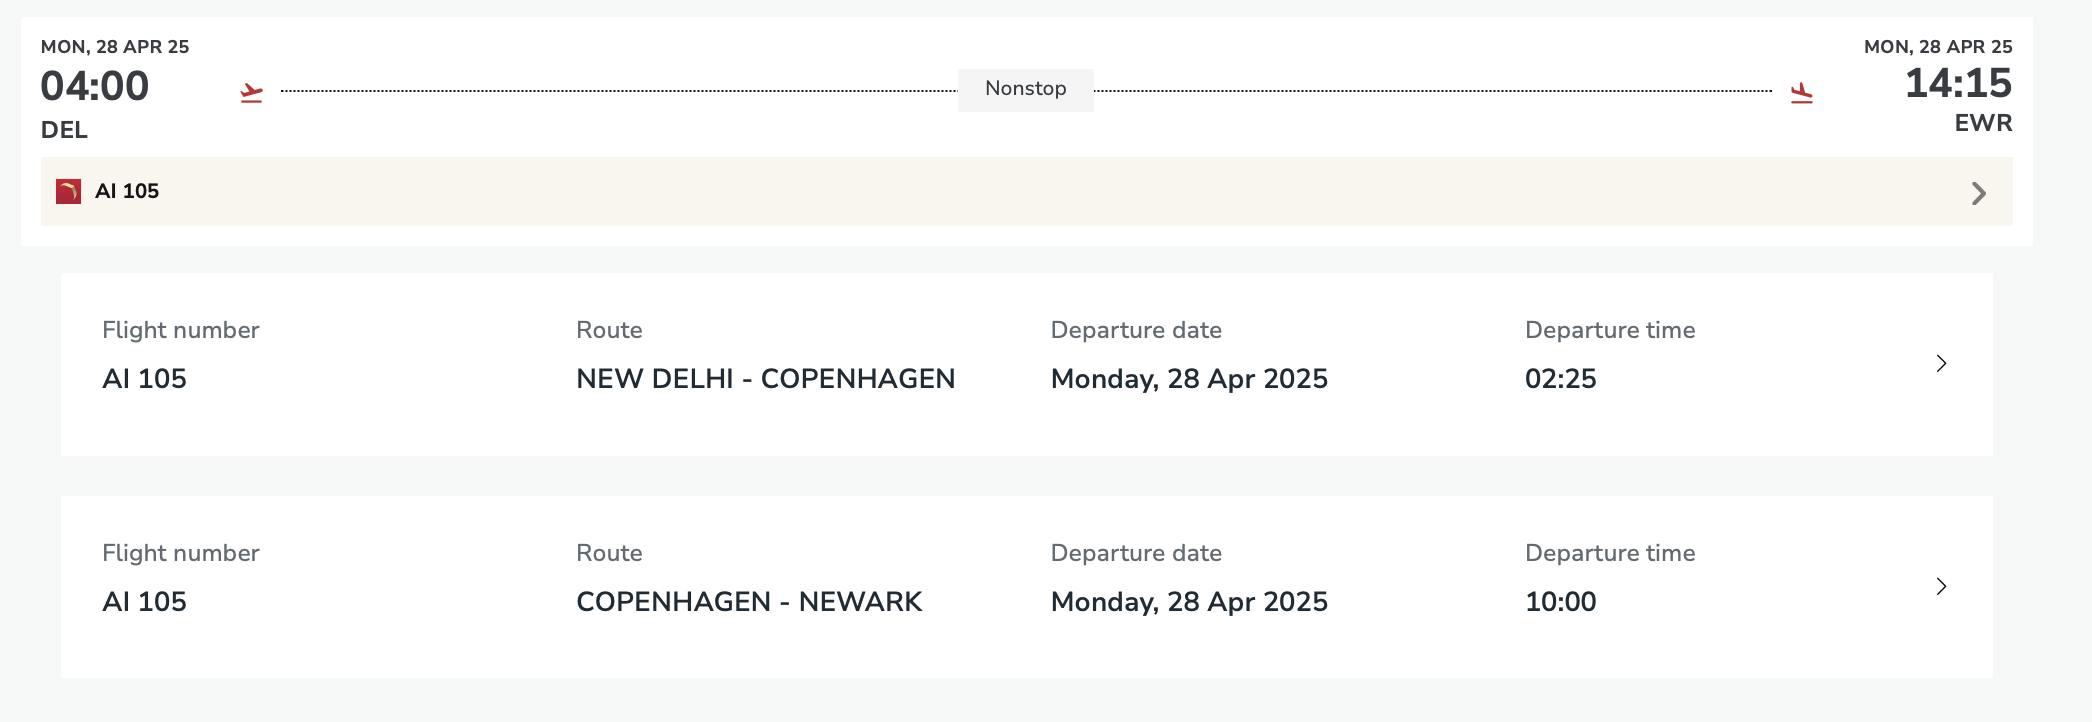The image size is (2092, 722).
Task: Click the DEL airport code
Action: click(x=64, y=130)
